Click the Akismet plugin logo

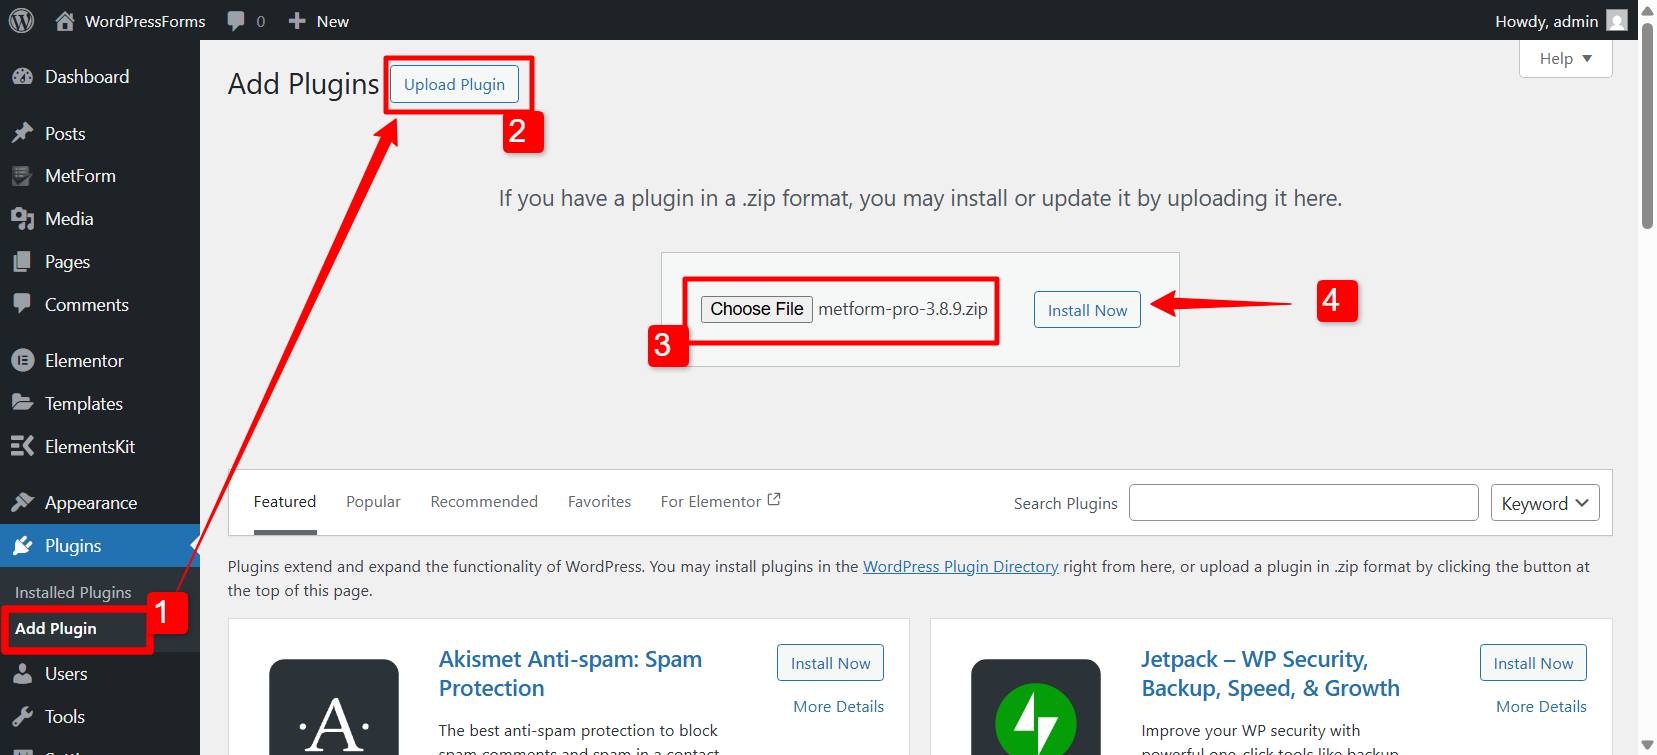point(334,707)
